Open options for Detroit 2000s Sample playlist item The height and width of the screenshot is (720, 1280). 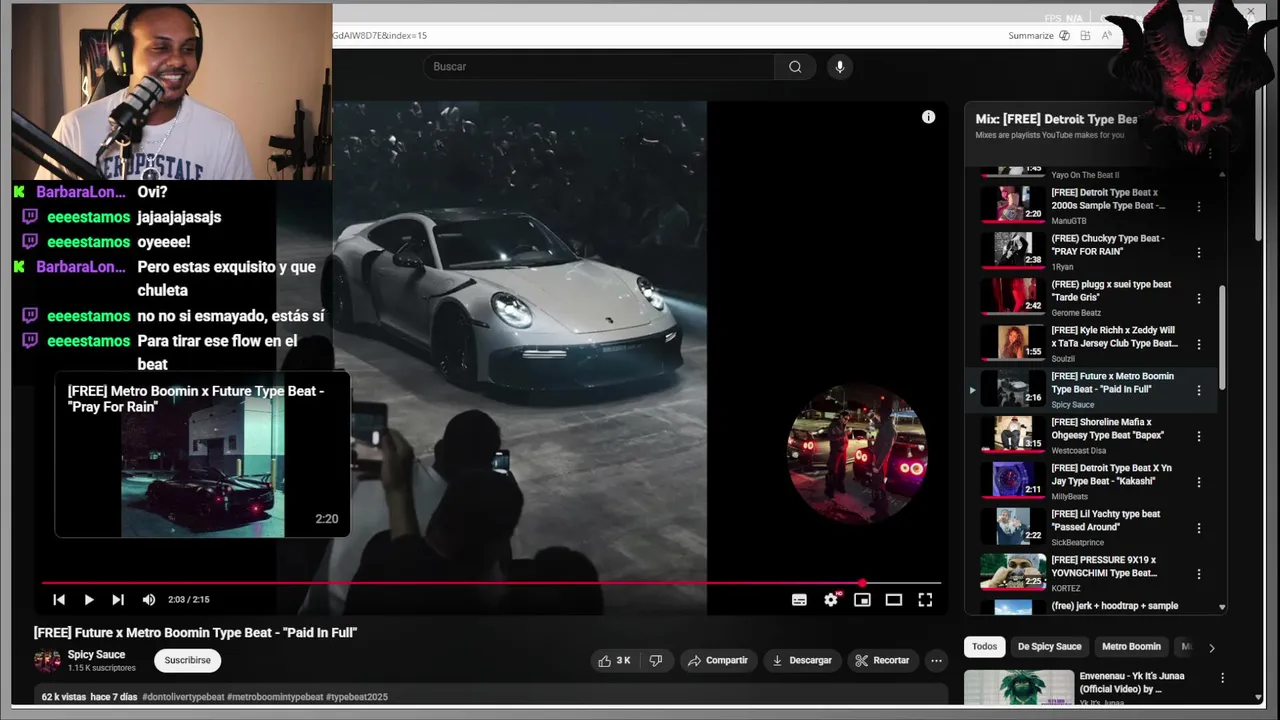1199,207
